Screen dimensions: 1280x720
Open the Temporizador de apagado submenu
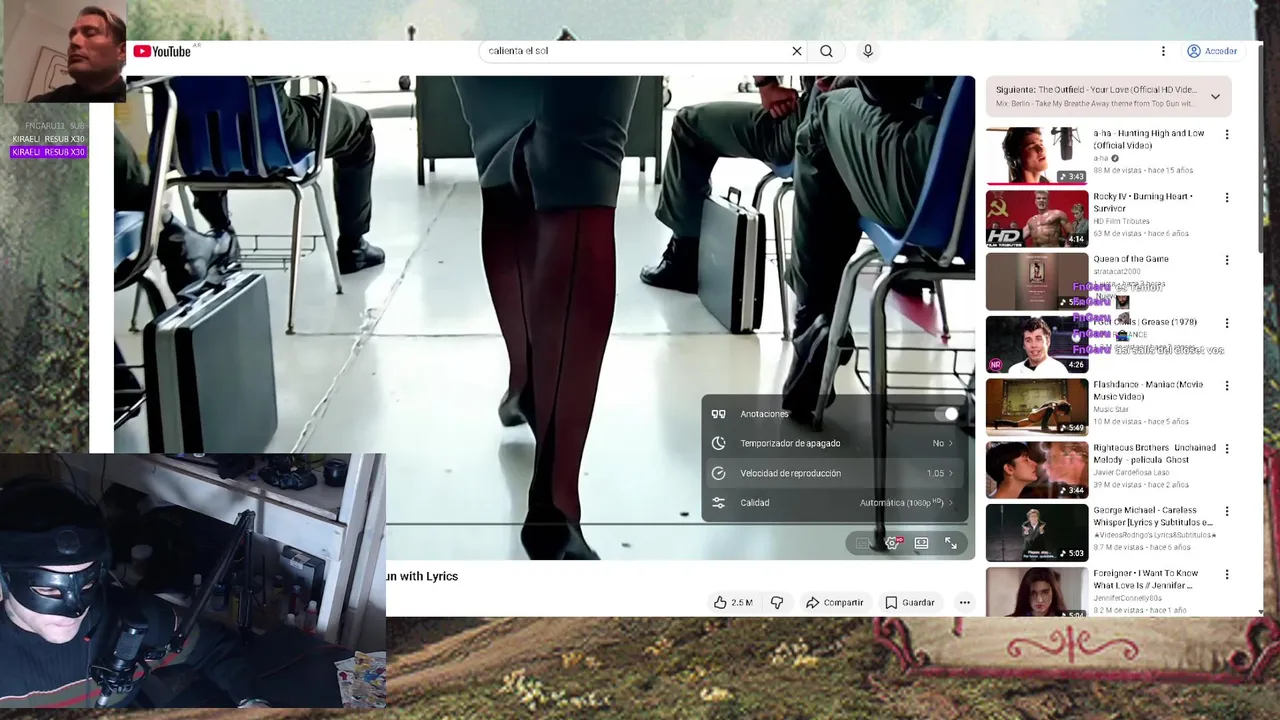click(835, 443)
